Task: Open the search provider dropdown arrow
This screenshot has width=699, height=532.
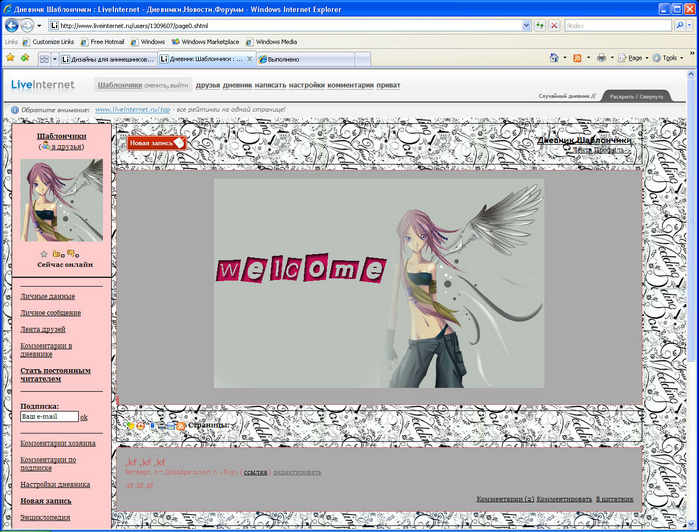Action: (689, 25)
